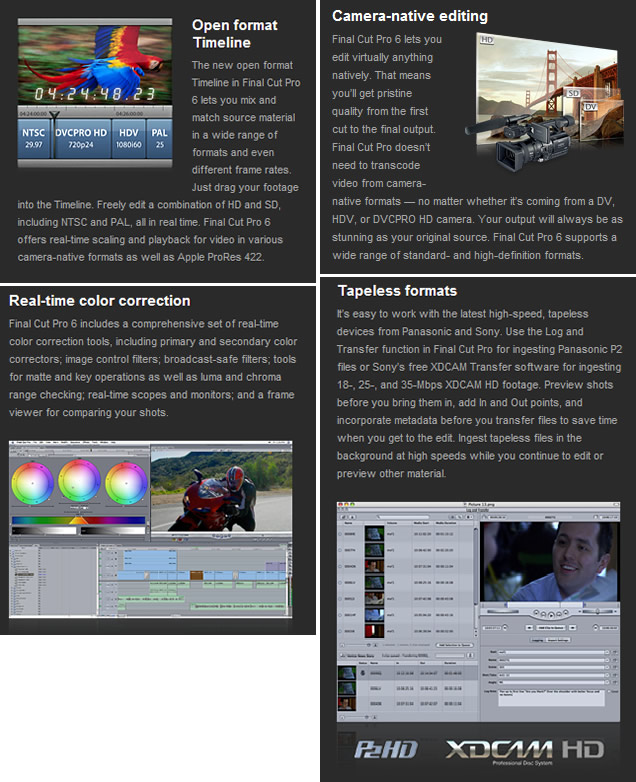Click the jog control left of transport buttons
Screen dimensions: 636x782
point(503,611)
